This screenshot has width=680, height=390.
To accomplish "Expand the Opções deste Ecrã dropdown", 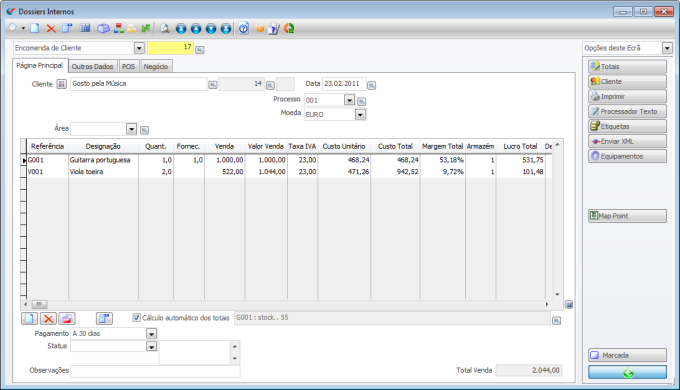I will coord(667,48).
